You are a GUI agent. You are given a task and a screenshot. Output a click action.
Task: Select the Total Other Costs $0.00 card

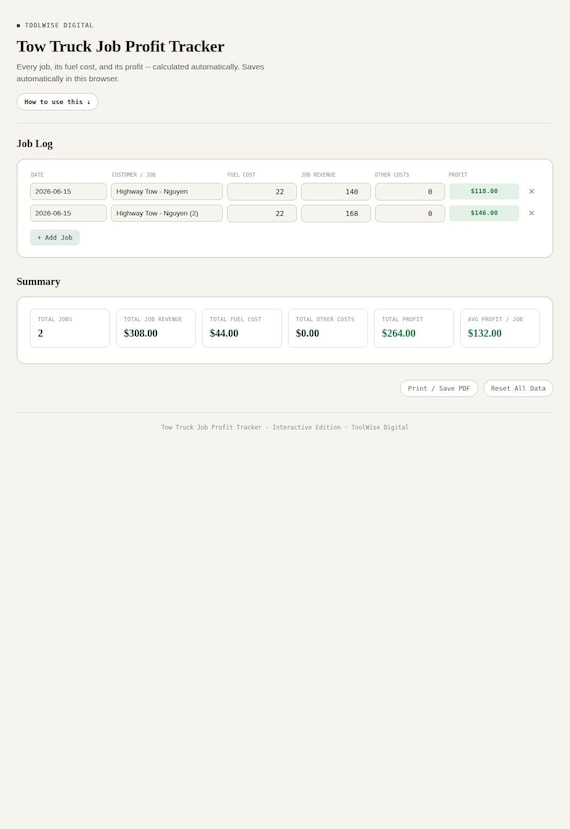[328, 328]
